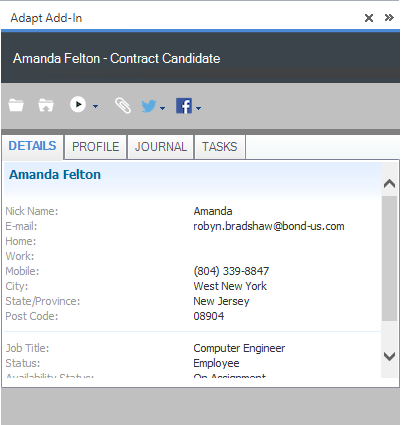Viewport: 401px width, 425px height.
Task: Click the Facebook icon
Action: point(184,106)
